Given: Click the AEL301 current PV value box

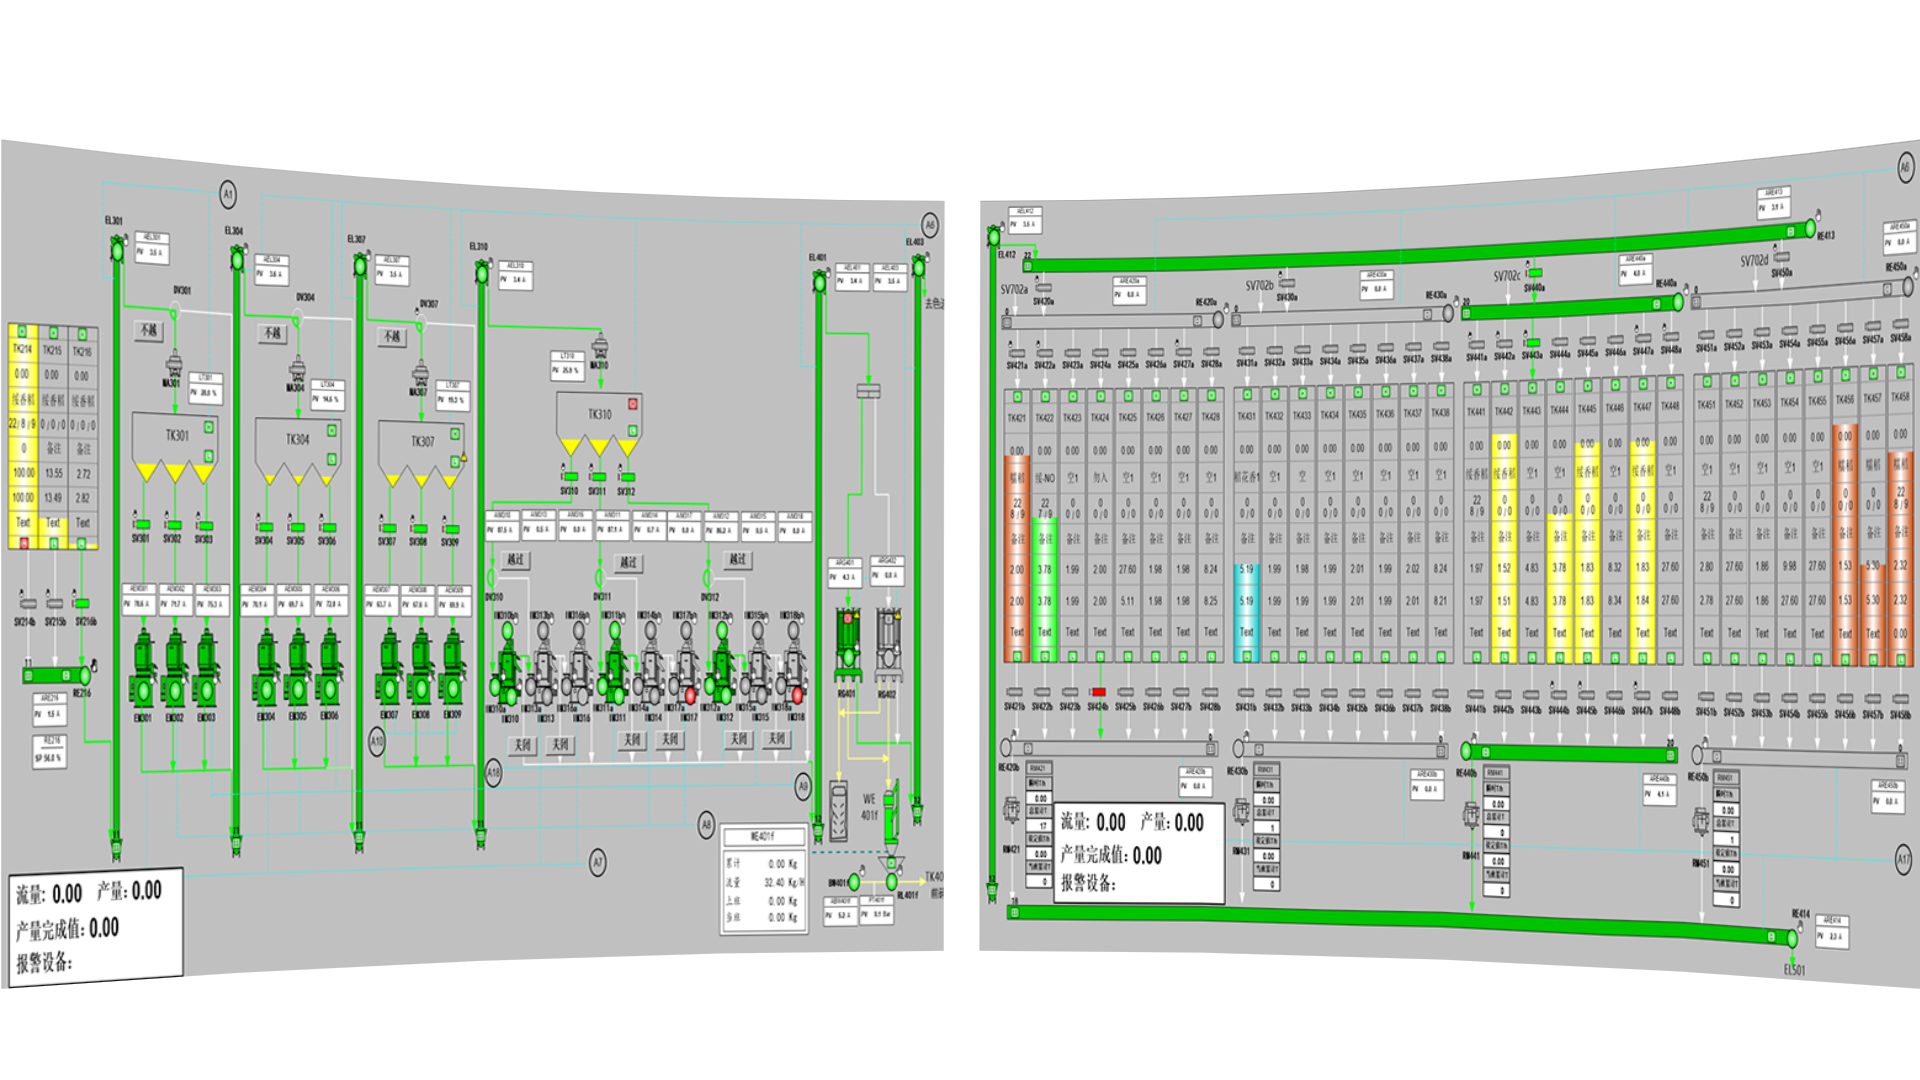Looking at the screenshot, I should (x=150, y=253).
